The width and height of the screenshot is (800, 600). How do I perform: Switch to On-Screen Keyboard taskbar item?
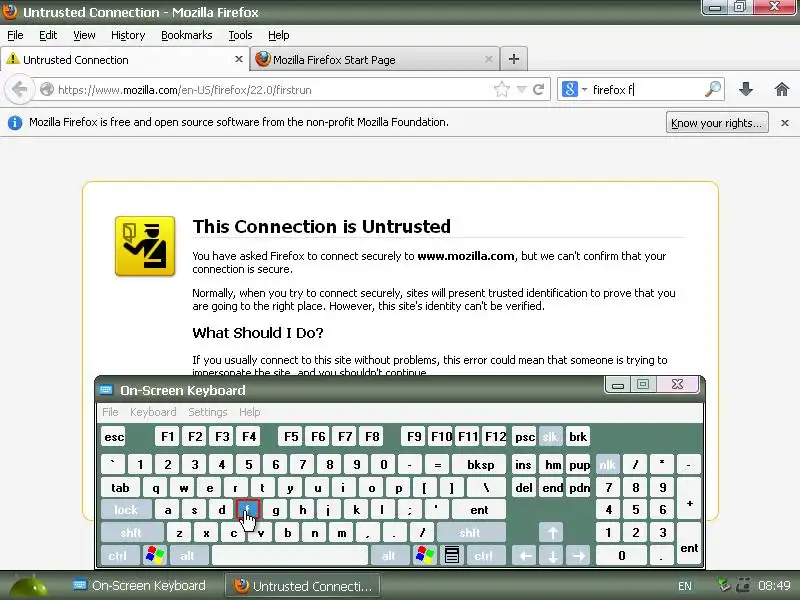[139, 586]
